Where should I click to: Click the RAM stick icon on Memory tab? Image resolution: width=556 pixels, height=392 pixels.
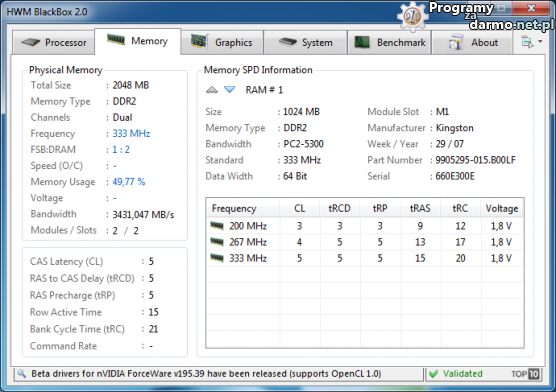pyautogui.click(x=116, y=39)
